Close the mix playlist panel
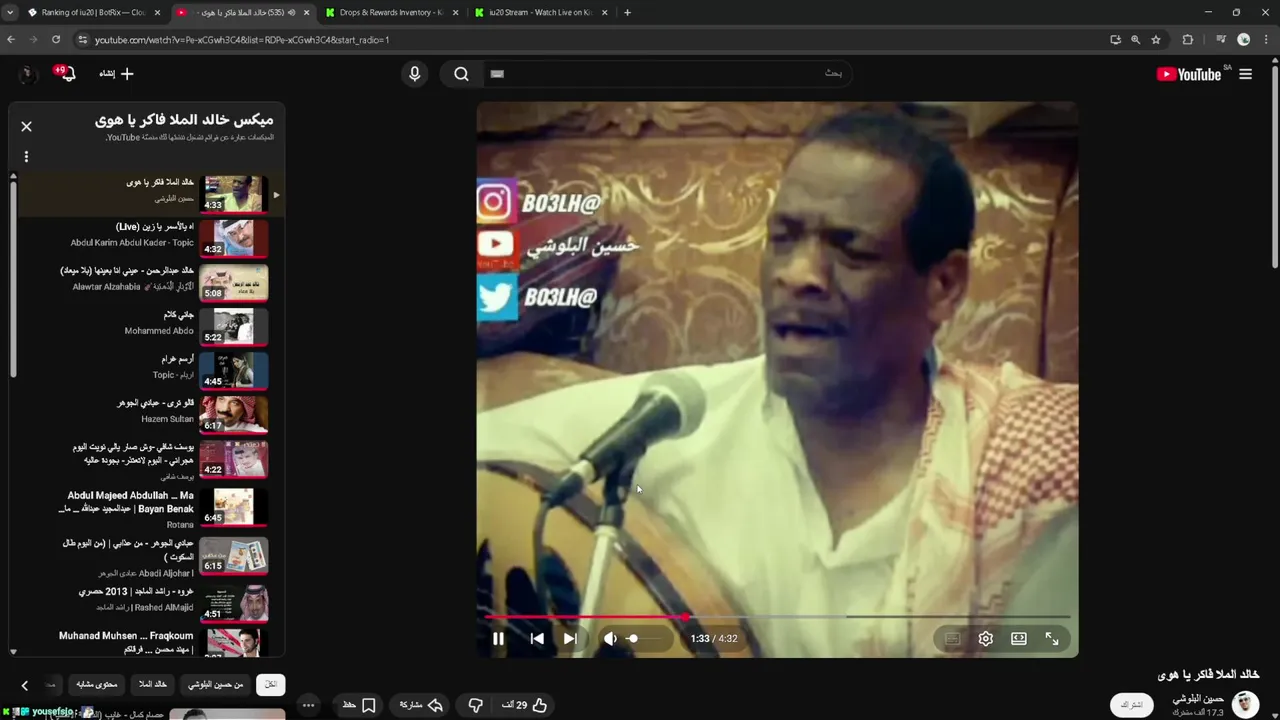The height and width of the screenshot is (720, 1280). [x=27, y=126]
